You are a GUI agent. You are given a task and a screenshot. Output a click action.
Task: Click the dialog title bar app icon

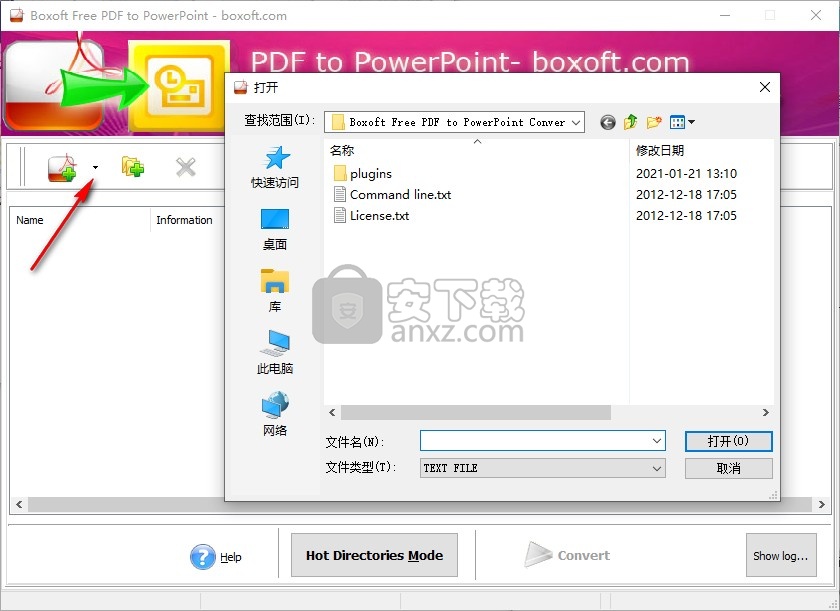pyautogui.click(x=241, y=87)
